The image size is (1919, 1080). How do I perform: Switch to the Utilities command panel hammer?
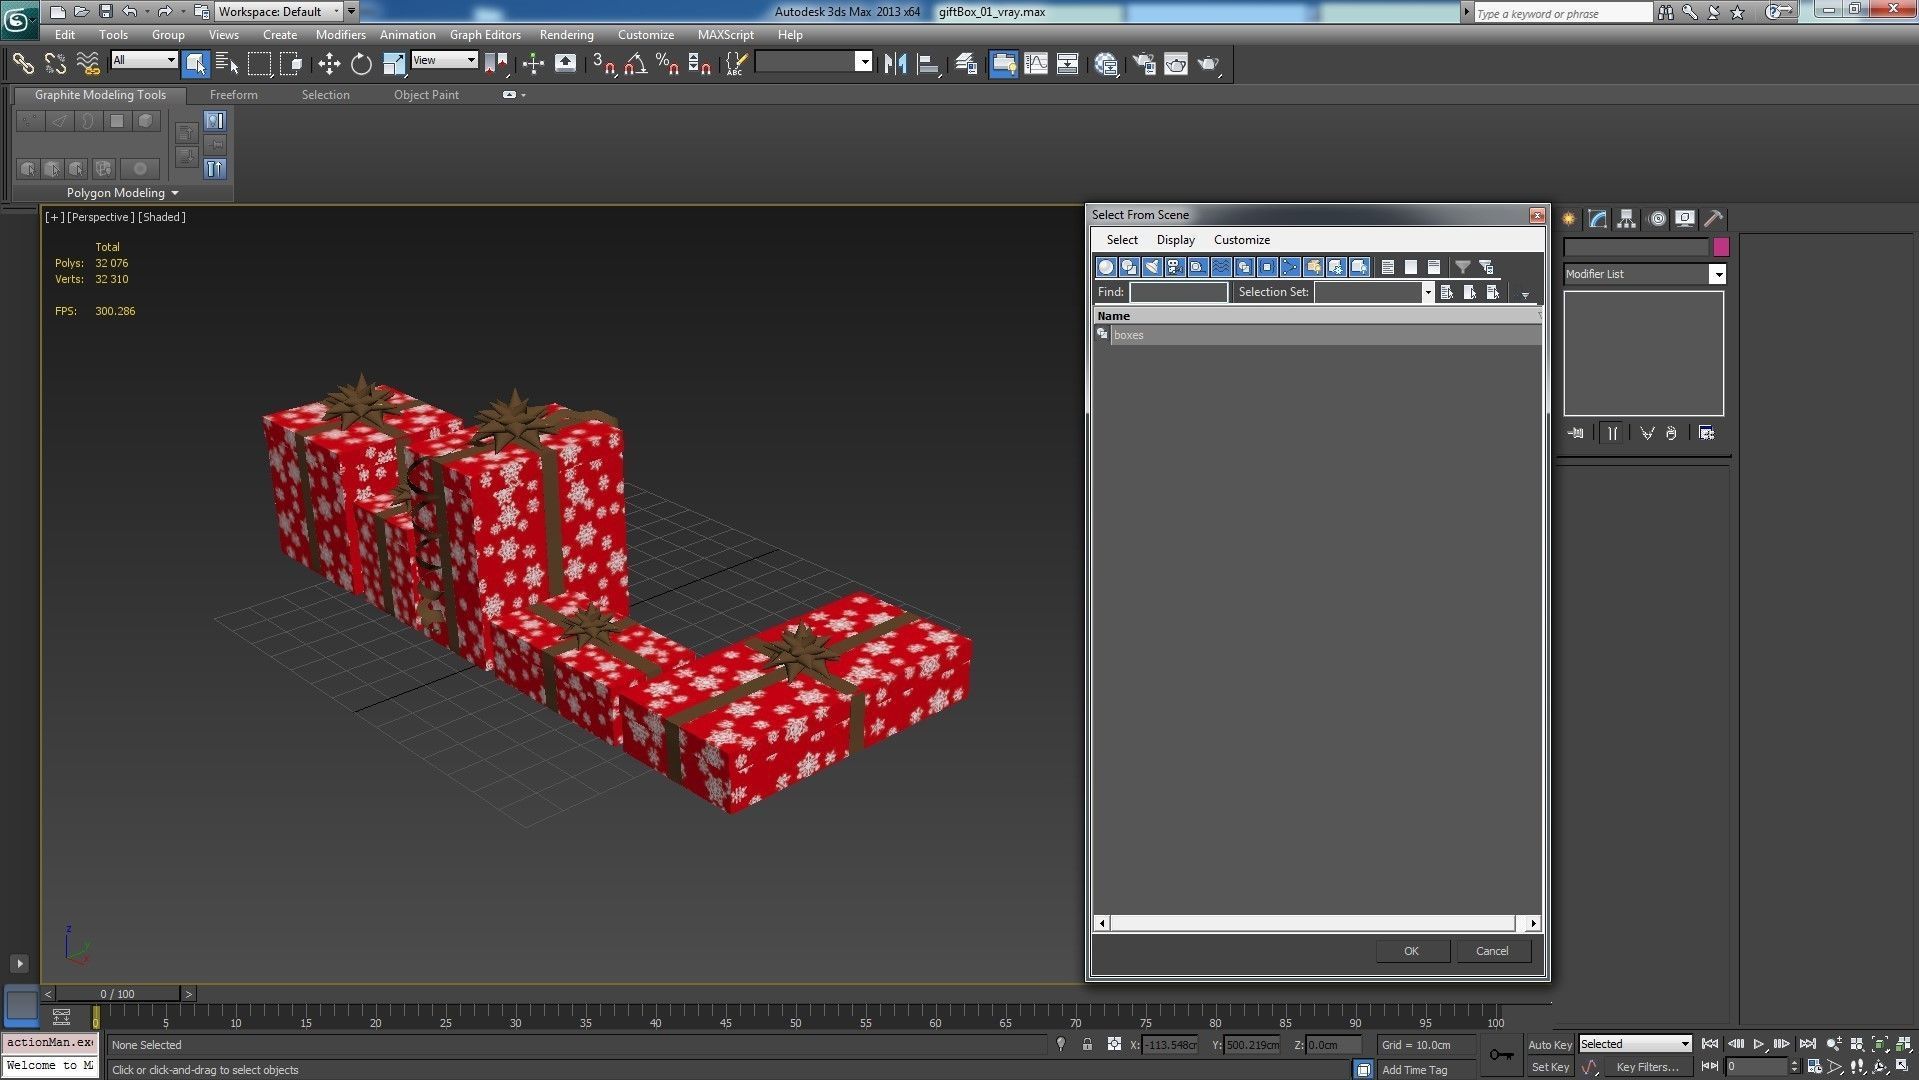[x=1714, y=219]
